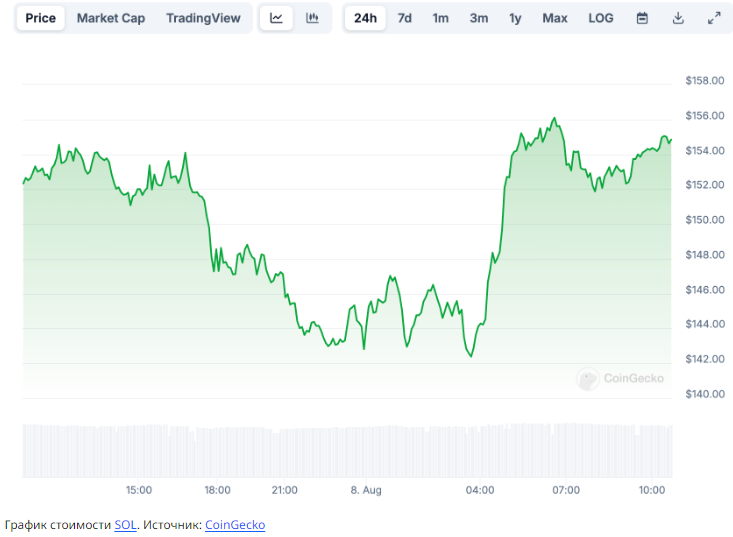Click the 18:00 time axis label
This screenshot has height=537, width=733.
(x=217, y=490)
